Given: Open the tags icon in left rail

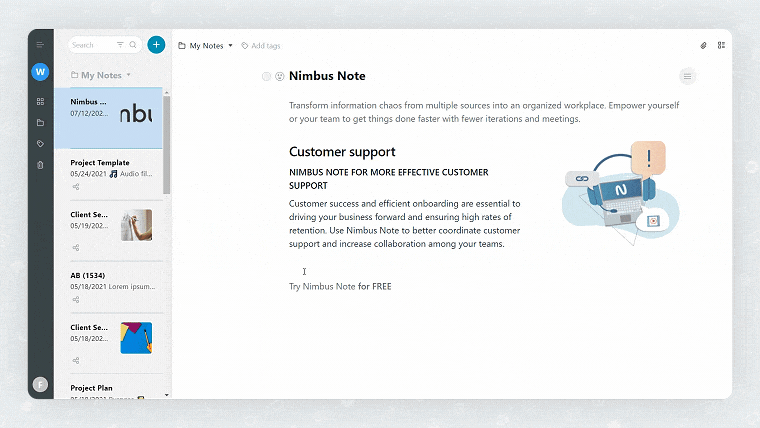Looking at the screenshot, I should point(40,144).
